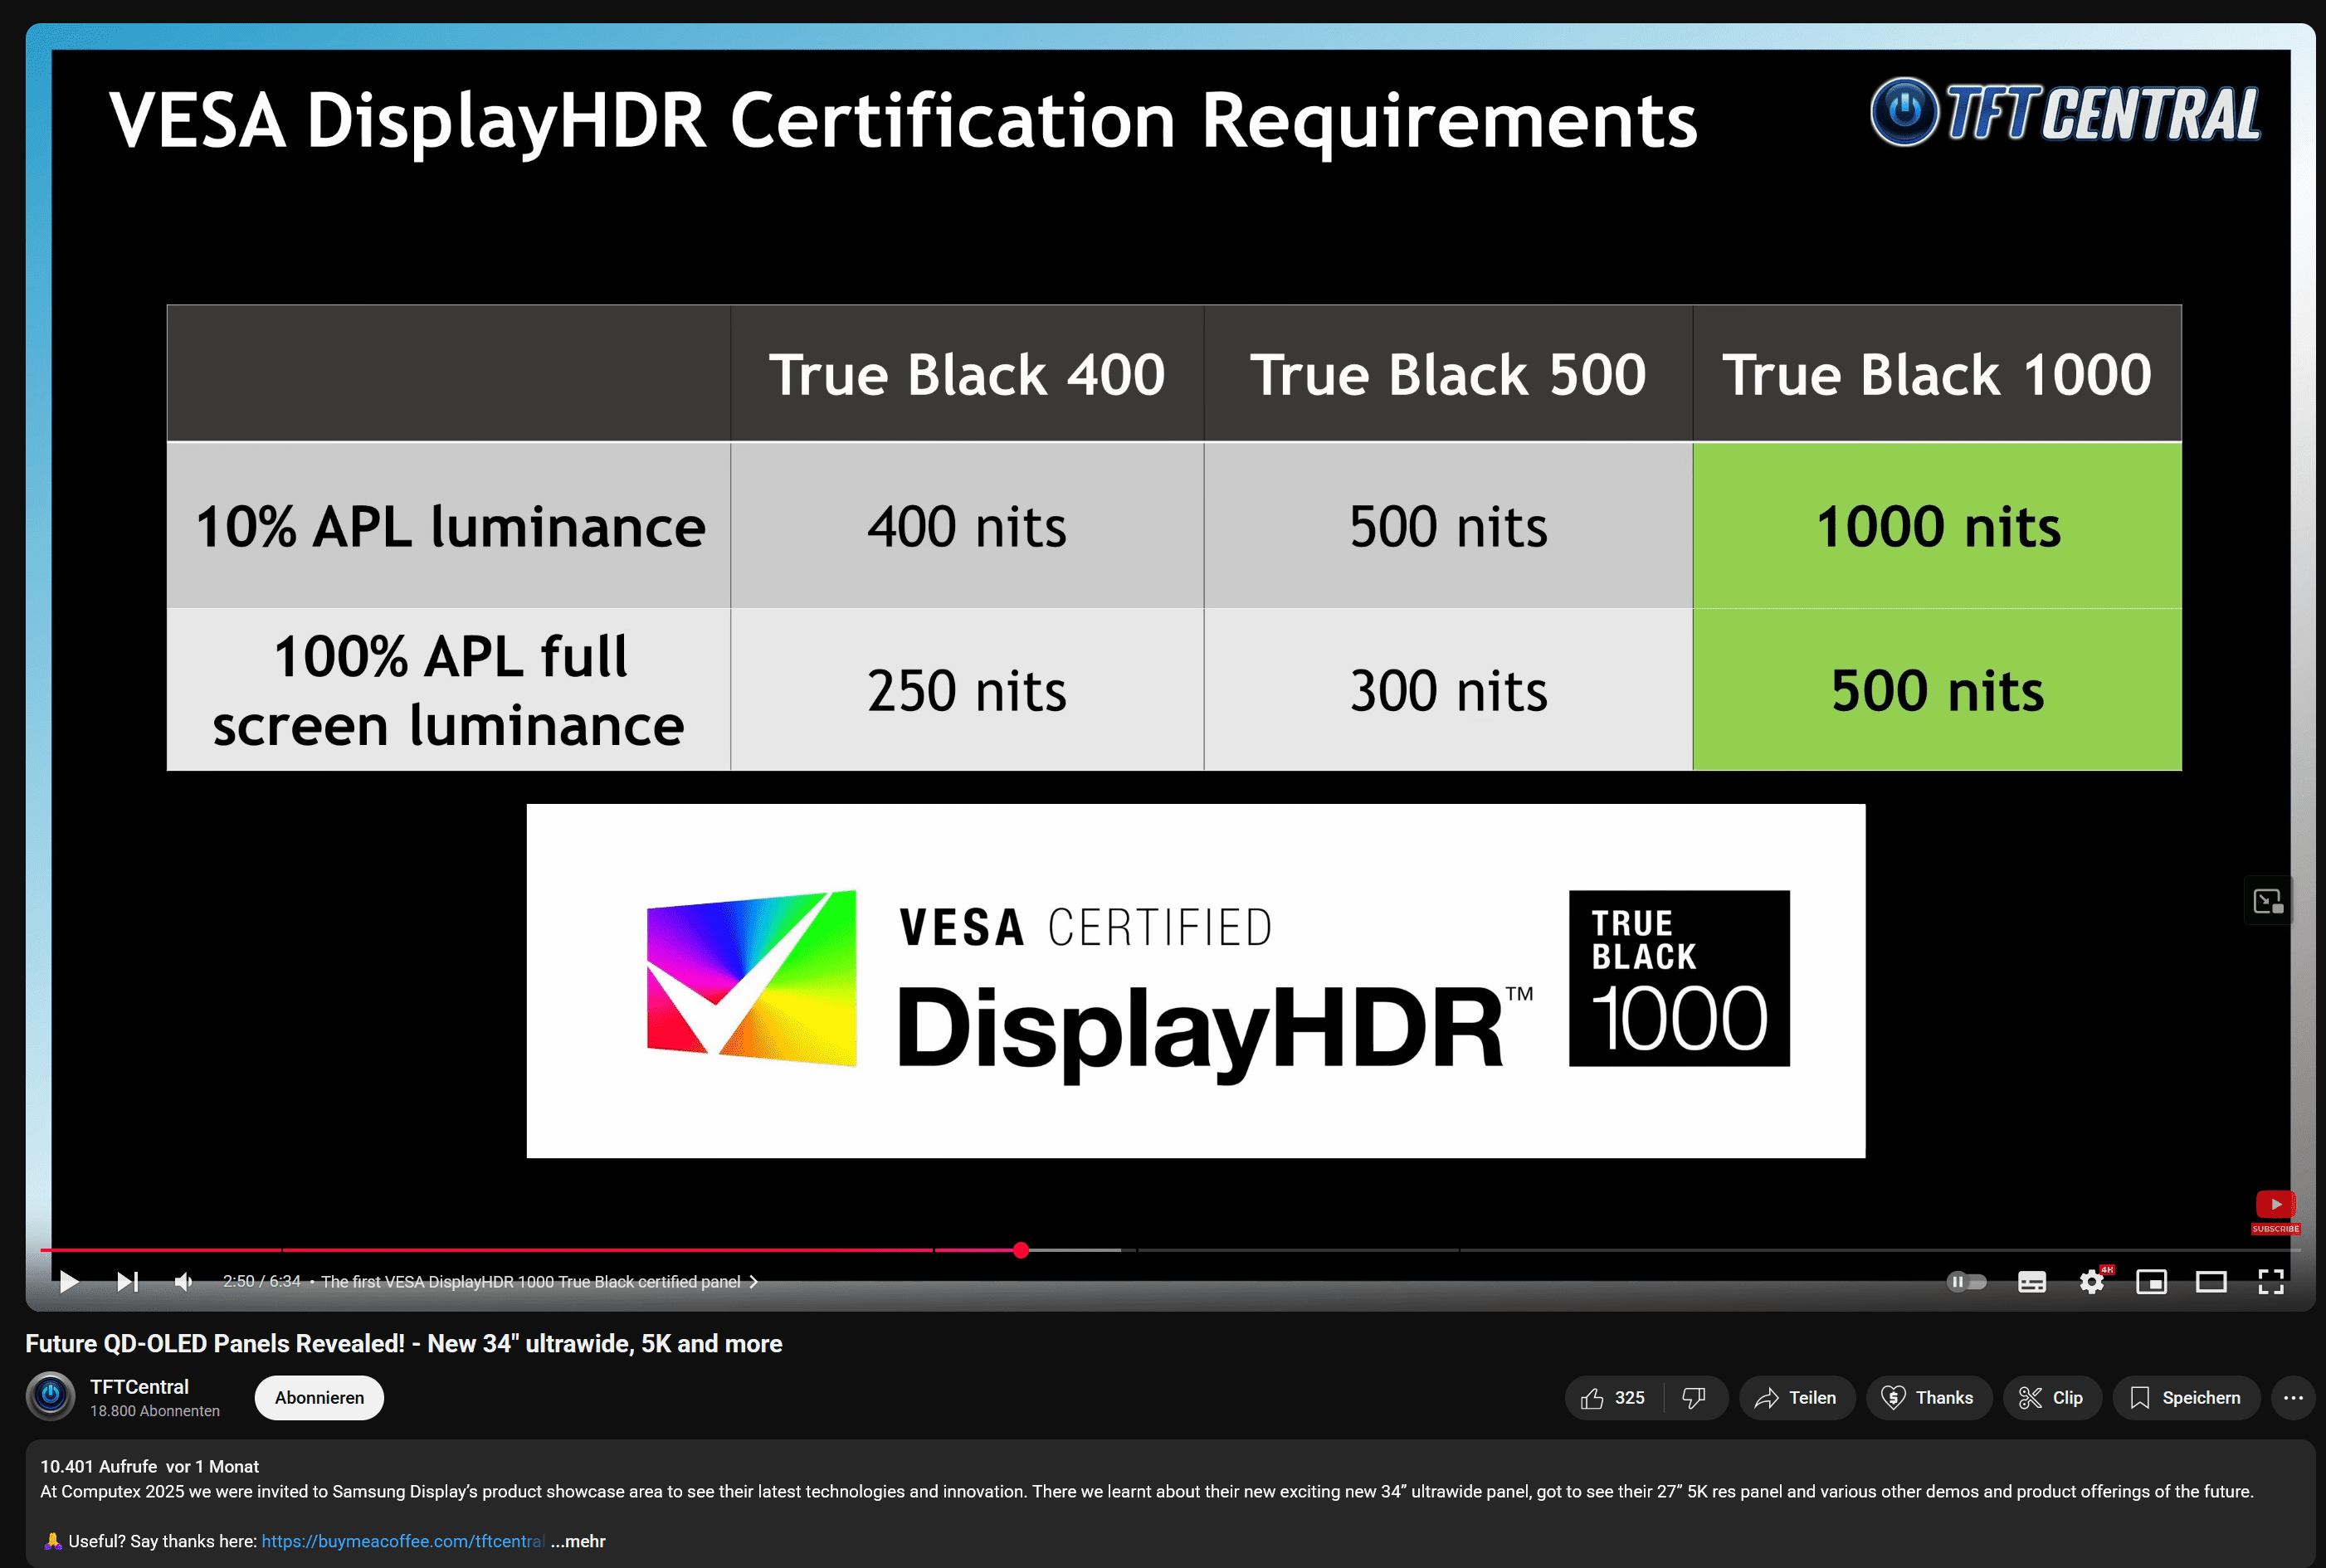The image size is (2326, 1568).
Task: Click the Abonnieren button
Action: point(319,1397)
